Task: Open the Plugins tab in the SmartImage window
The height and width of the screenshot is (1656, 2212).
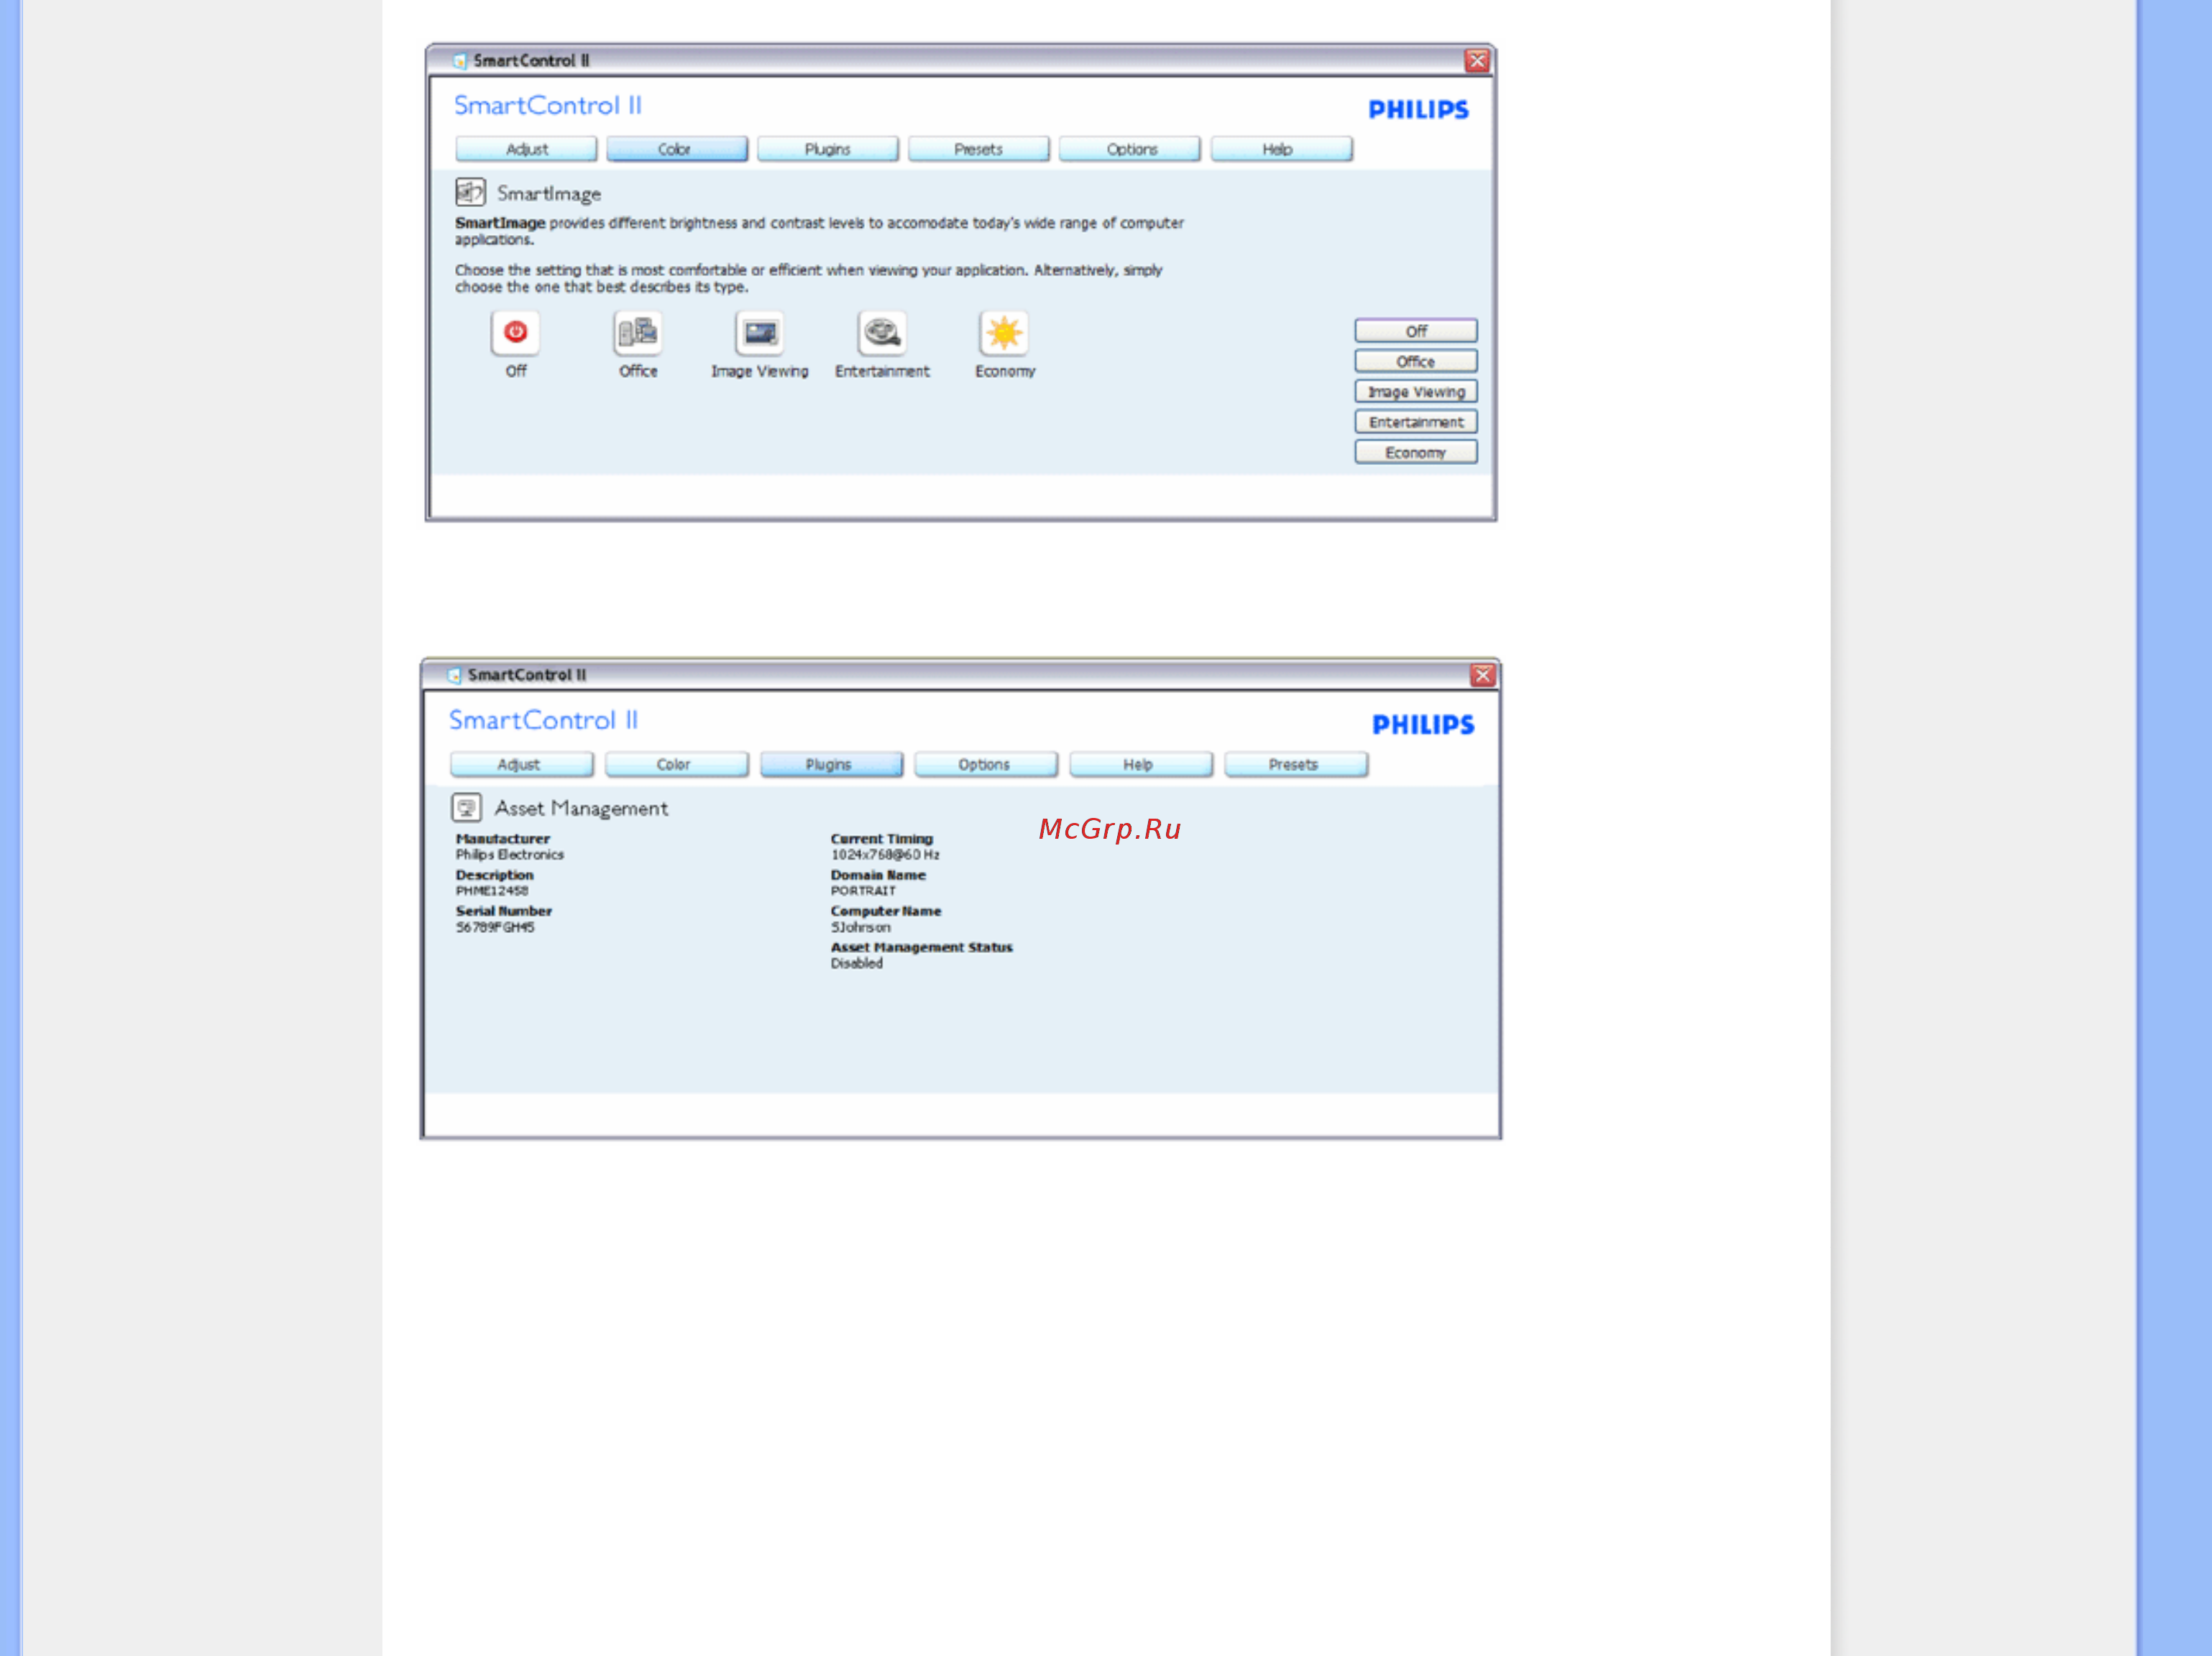Action: (827, 149)
